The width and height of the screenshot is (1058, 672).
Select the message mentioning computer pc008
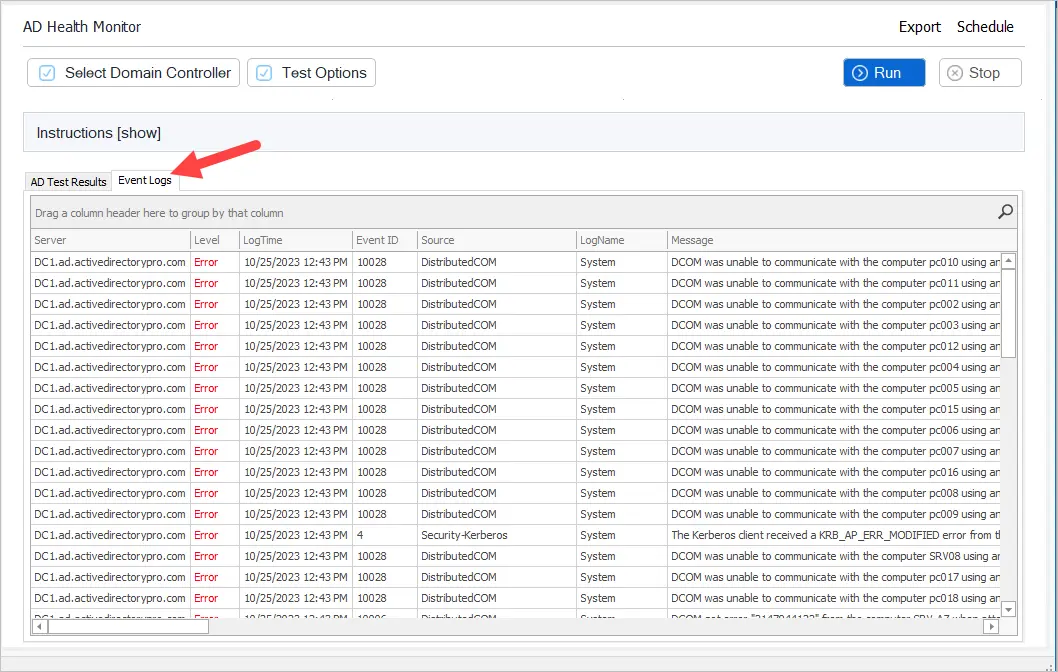[835, 493]
